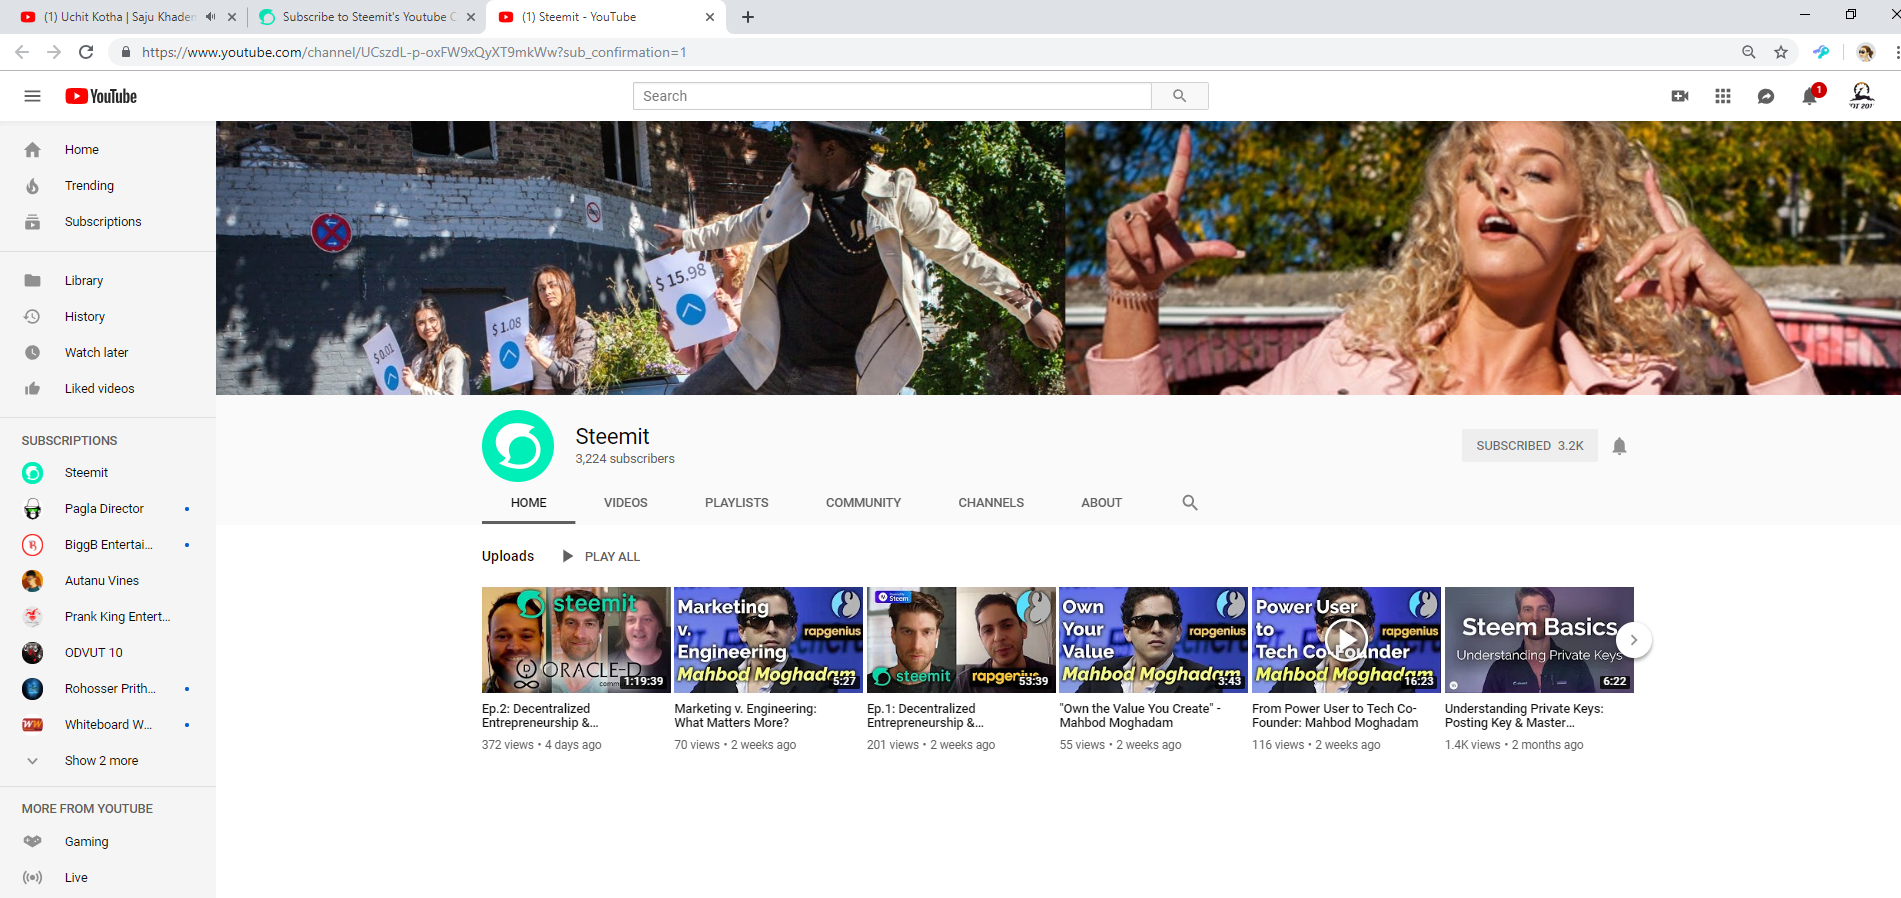This screenshot has width=1901, height=898.
Task: Open the Uploads section heading link
Action: (508, 556)
